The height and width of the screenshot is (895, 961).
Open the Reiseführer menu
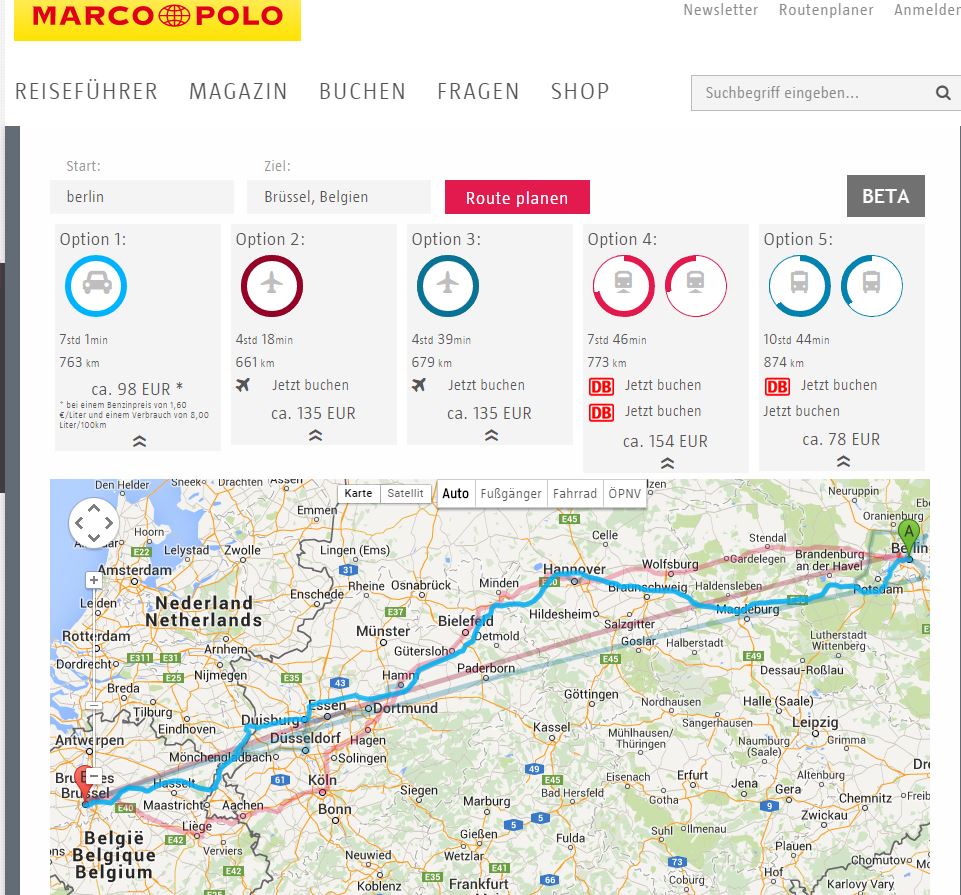pos(86,91)
